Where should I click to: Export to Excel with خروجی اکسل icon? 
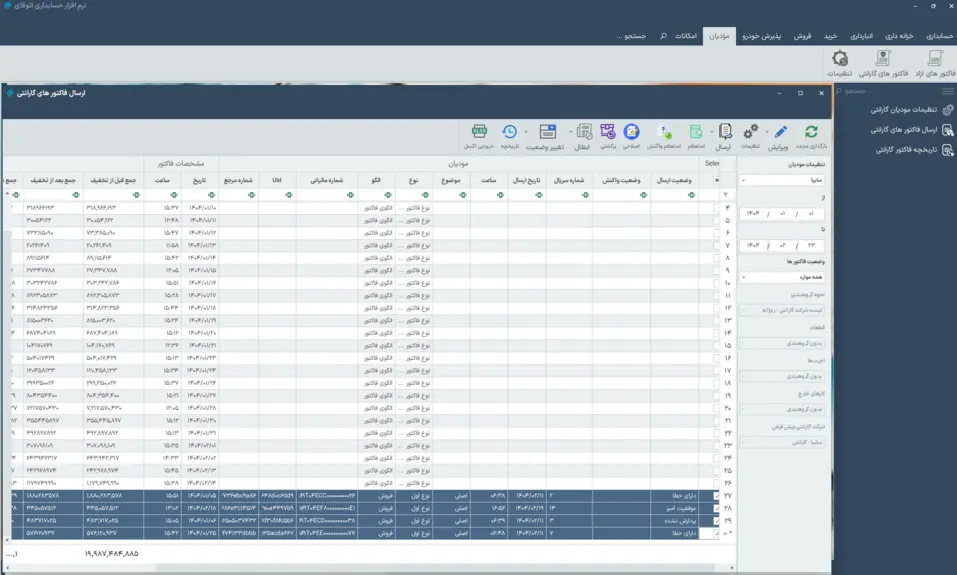pos(479,133)
